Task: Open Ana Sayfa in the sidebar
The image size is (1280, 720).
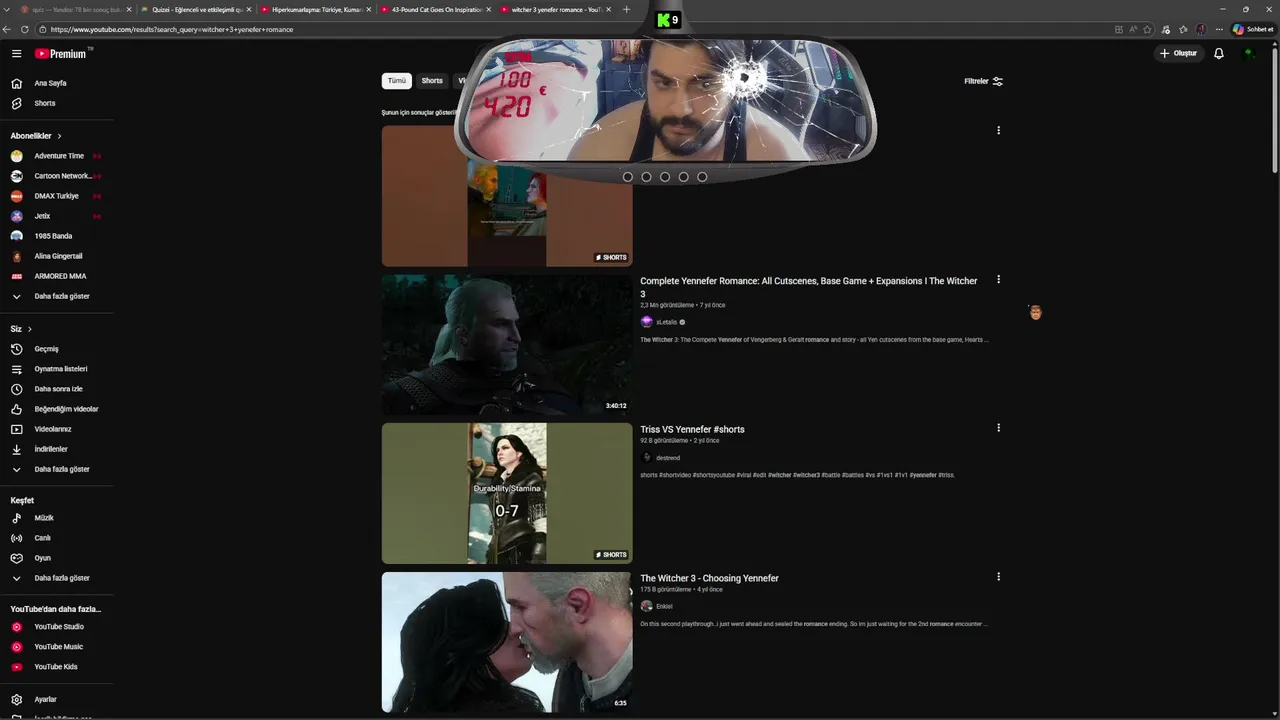Action: 50,83
